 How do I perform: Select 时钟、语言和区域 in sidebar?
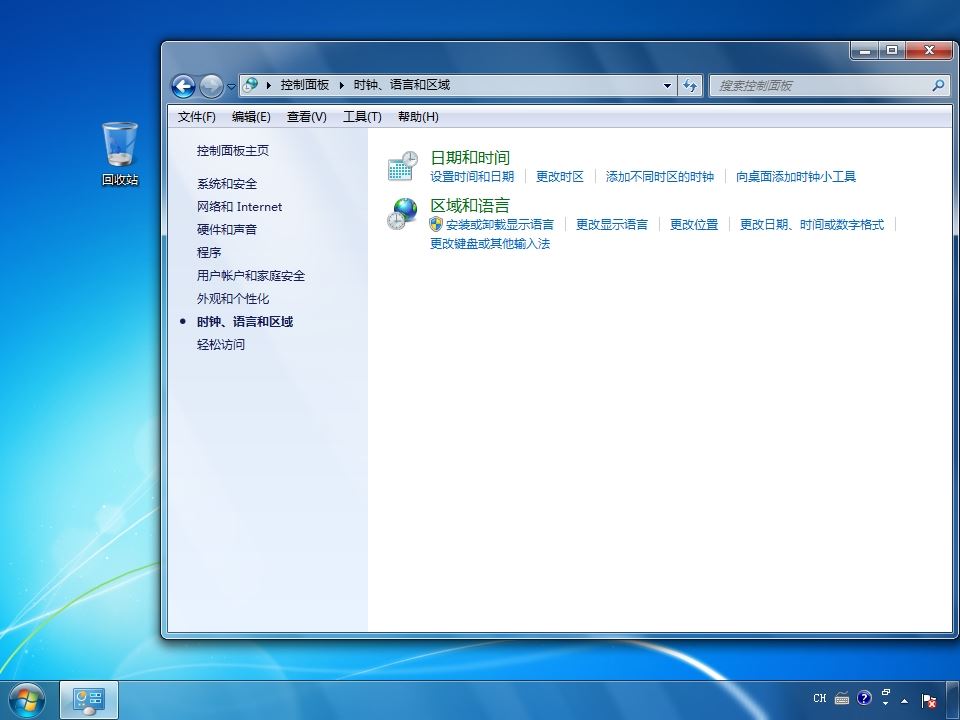245,321
